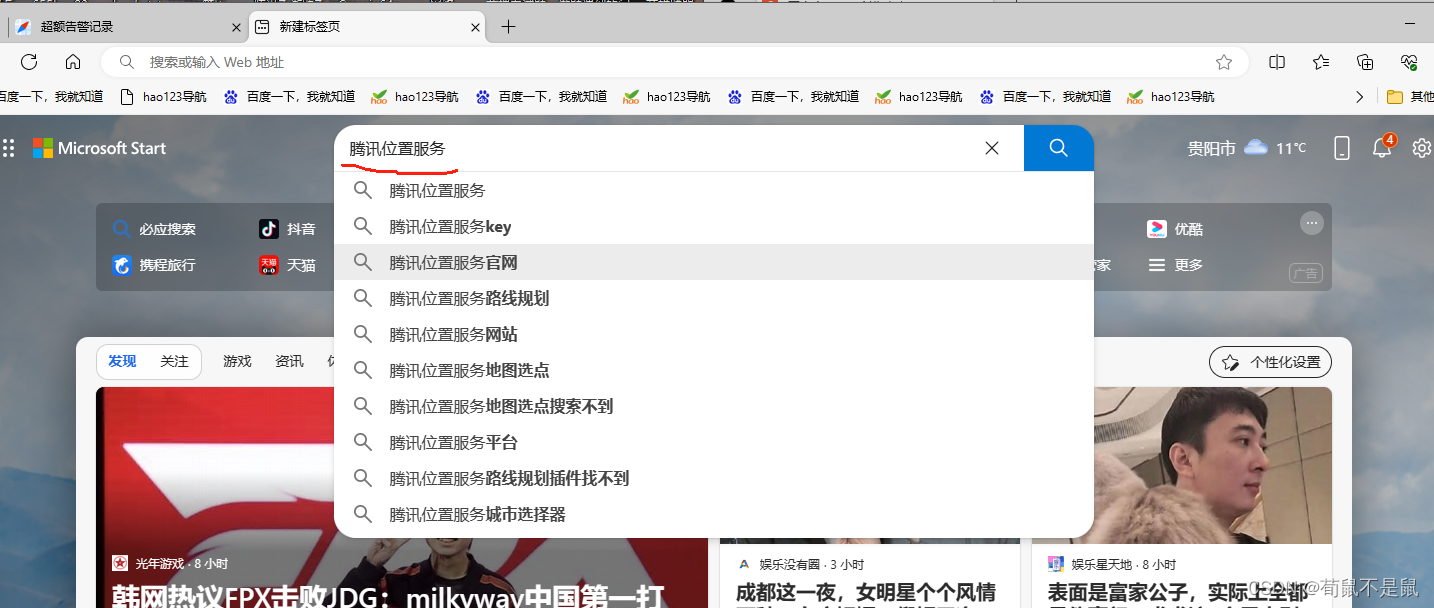The image size is (1434, 608).
Task: Go to the browser home page
Action: click(x=73, y=62)
